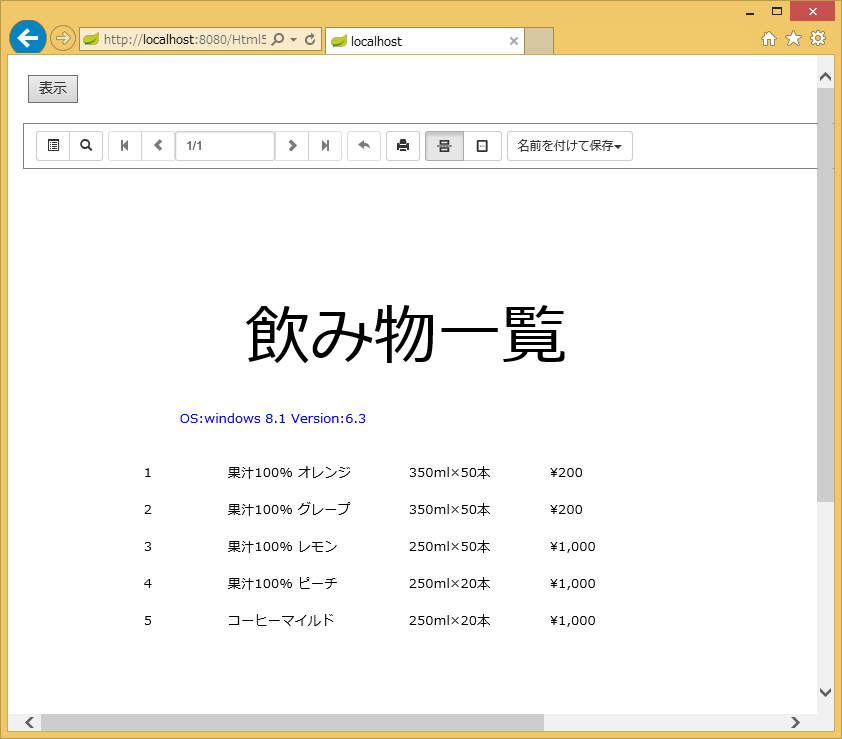Image resolution: width=842 pixels, height=739 pixels.
Task: Click the page number field showing 1/1
Action: pyautogui.click(x=225, y=146)
